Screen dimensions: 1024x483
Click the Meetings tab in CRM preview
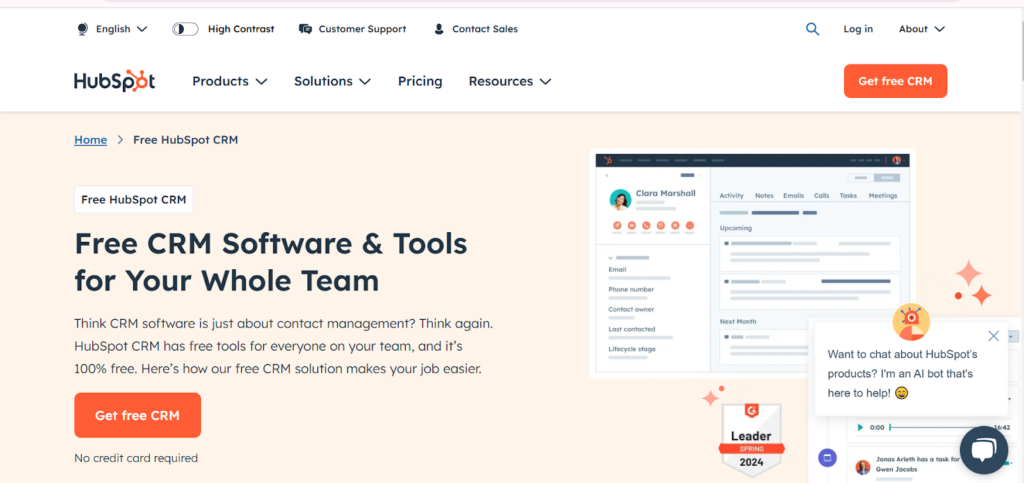pyautogui.click(x=883, y=195)
